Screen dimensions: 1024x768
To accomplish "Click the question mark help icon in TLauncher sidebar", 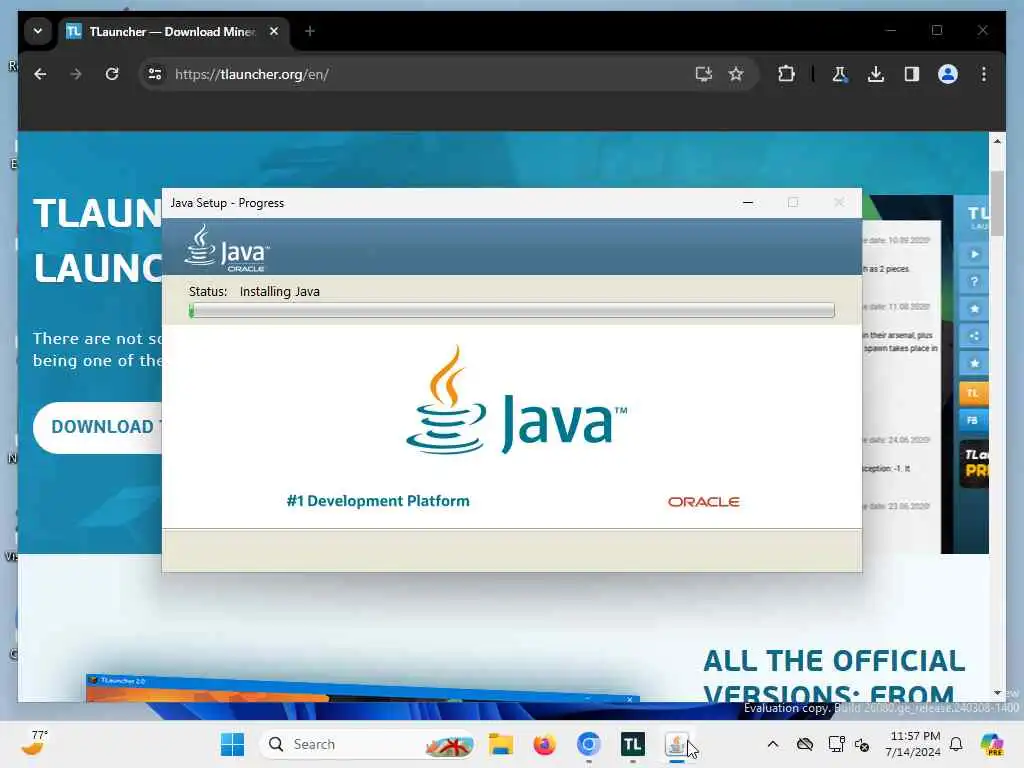I will pos(974,281).
